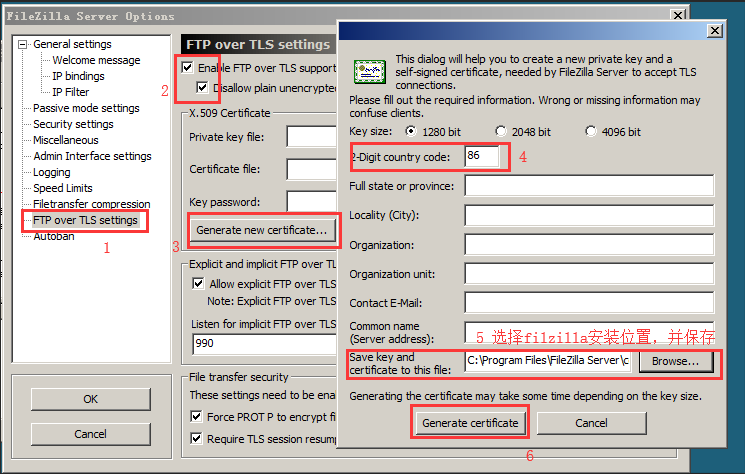The height and width of the screenshot is (474, 745).
Task: Toggle Enable FTP over TLS support checkbox
Action: point(188,68)
